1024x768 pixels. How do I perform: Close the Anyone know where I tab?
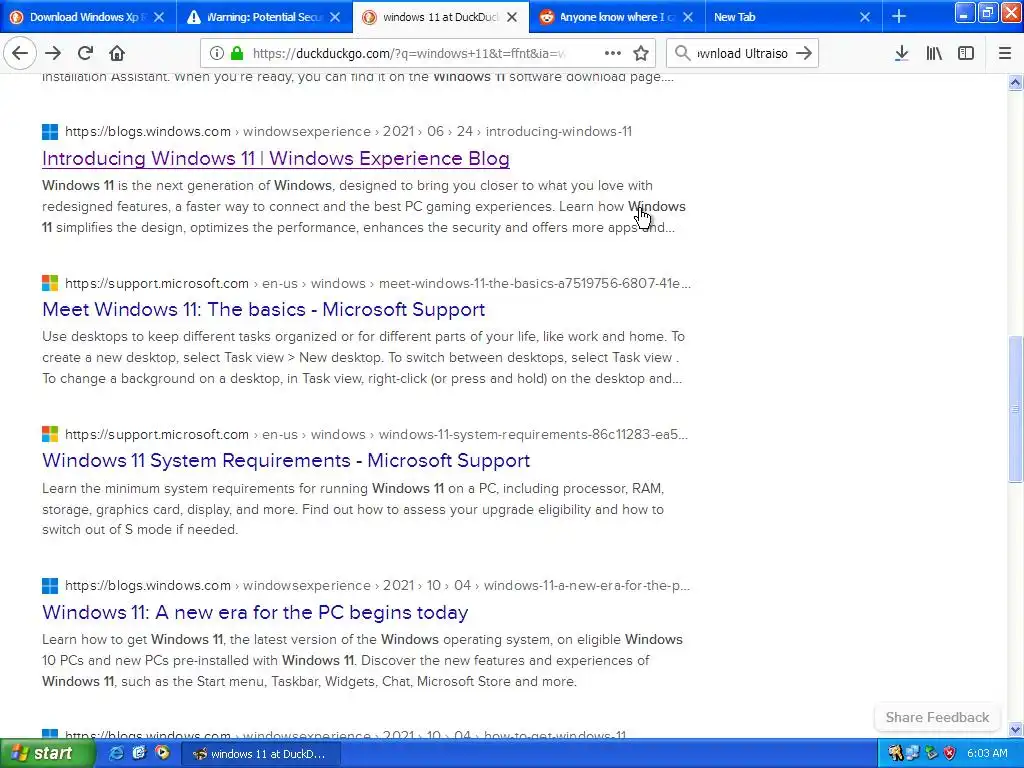688,17
